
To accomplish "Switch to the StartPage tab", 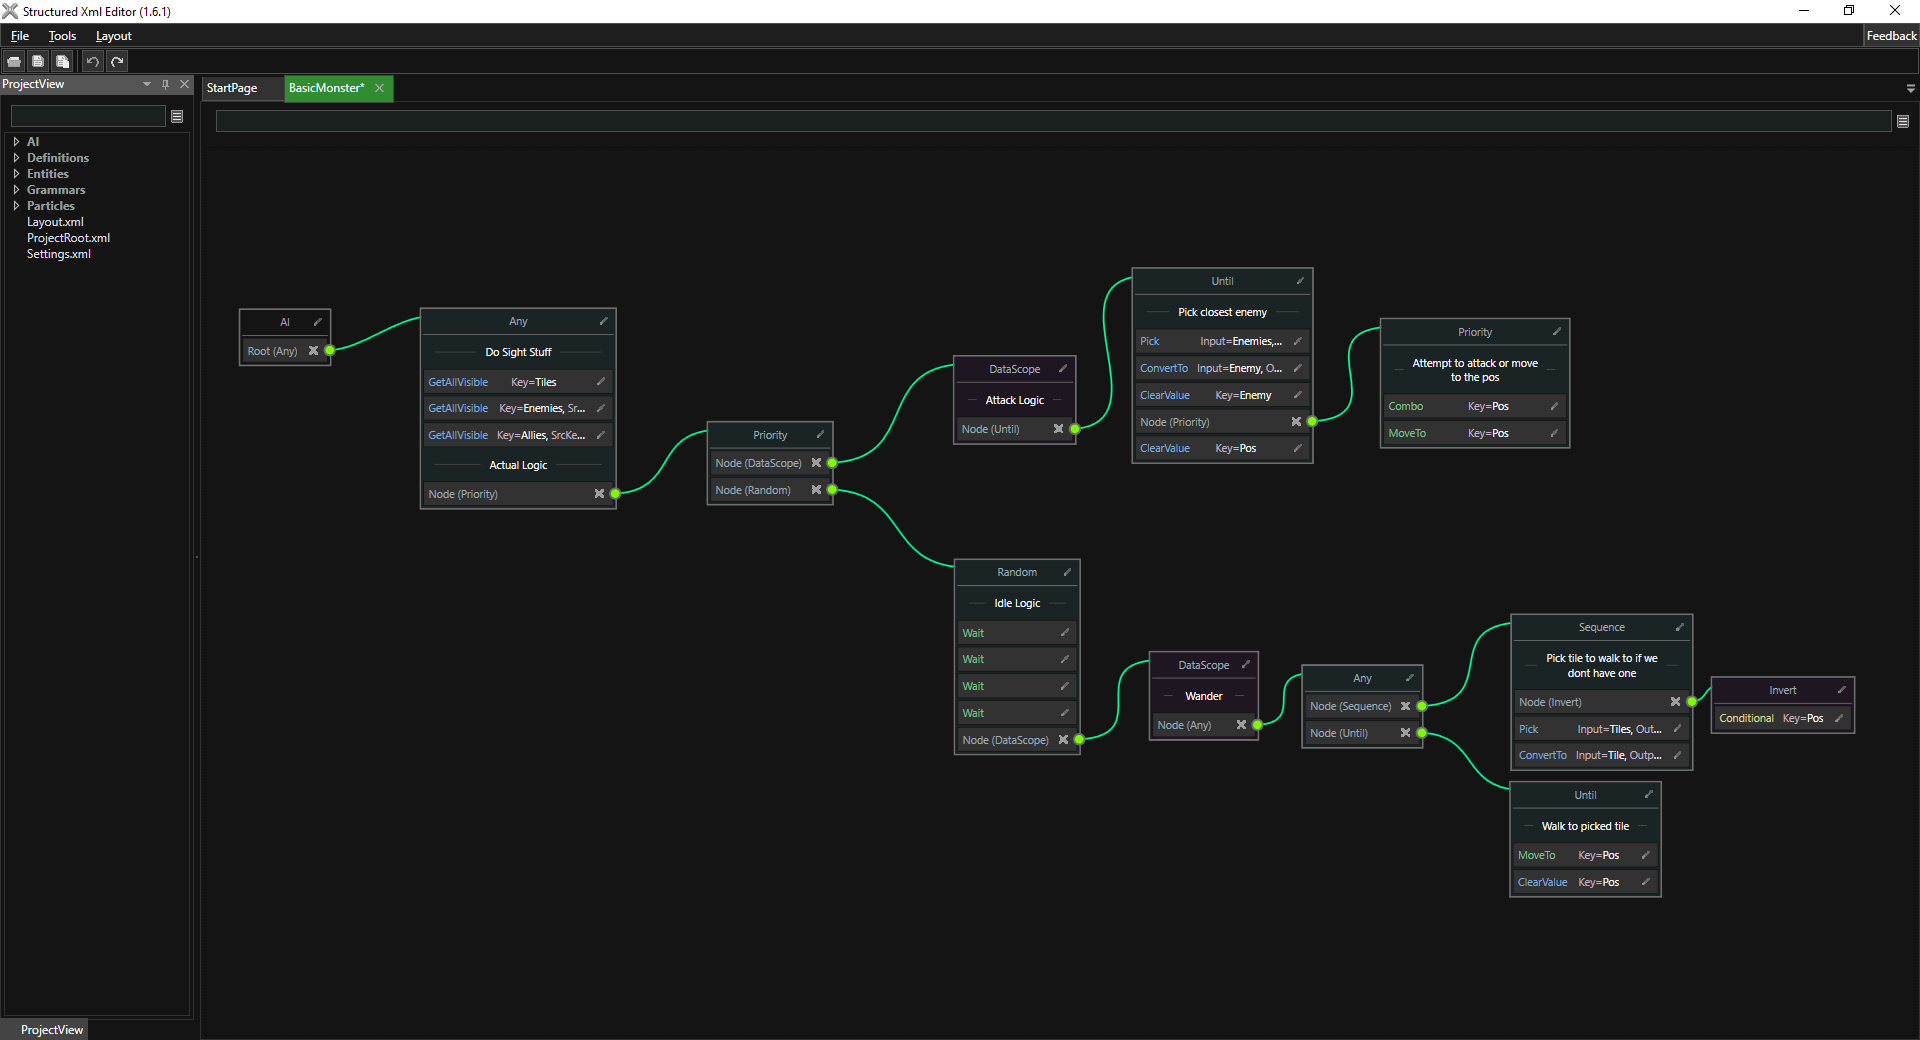I will [232, 88].
